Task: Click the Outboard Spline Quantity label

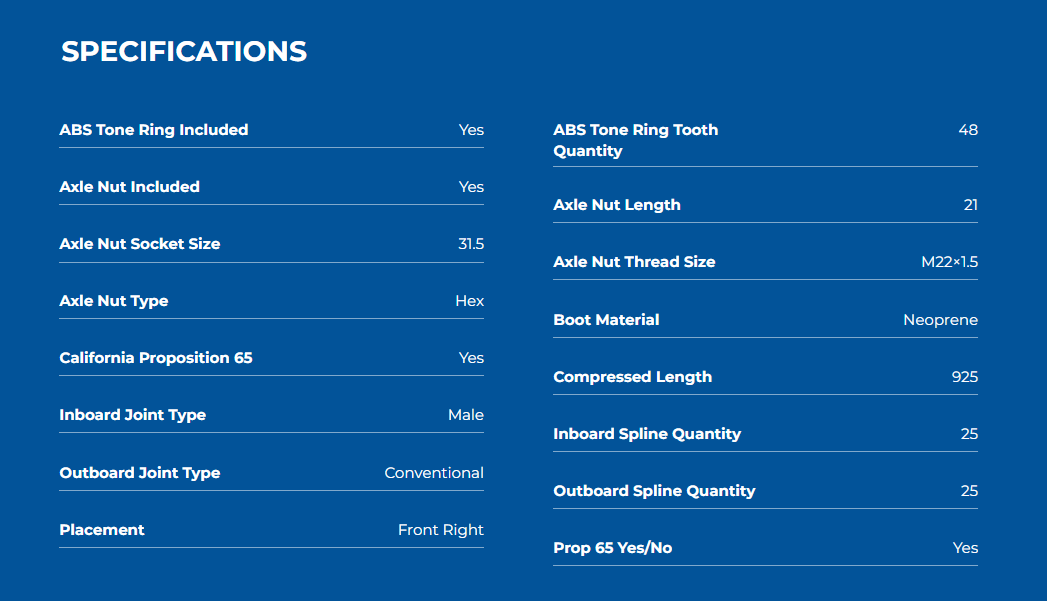Action: [x=654, y=491]
